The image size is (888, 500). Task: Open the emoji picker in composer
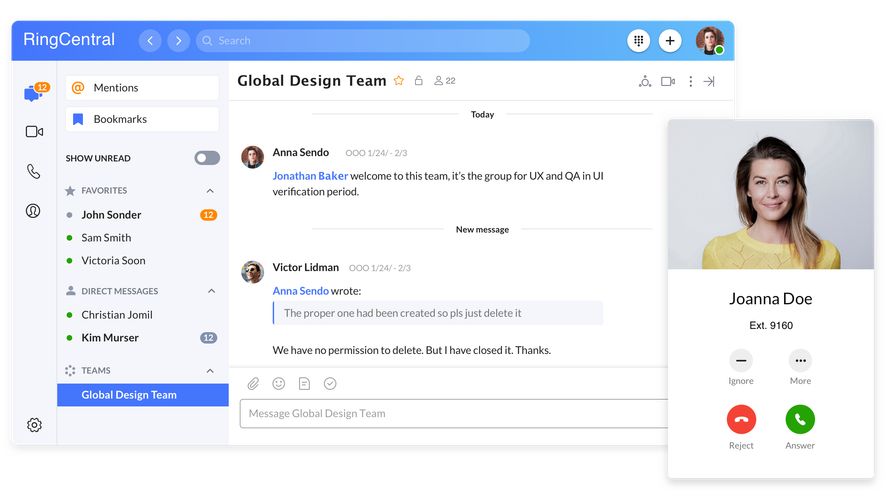pyautogui.click(x=279, y=383)
